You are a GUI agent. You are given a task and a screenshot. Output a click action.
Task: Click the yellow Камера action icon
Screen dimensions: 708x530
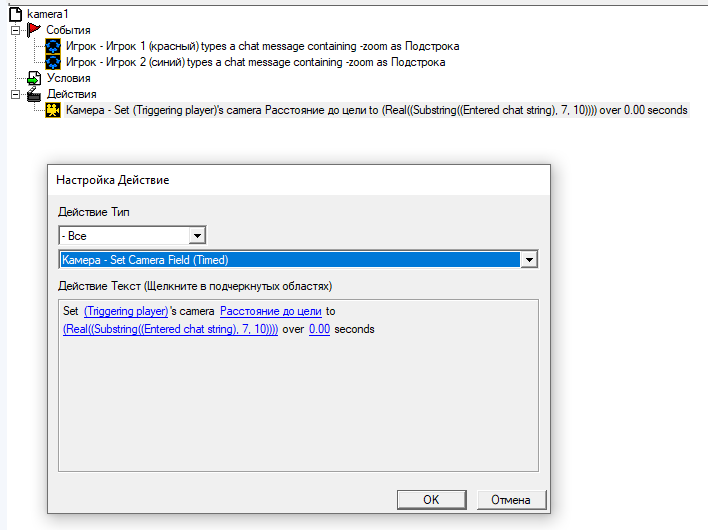point(53,110)
